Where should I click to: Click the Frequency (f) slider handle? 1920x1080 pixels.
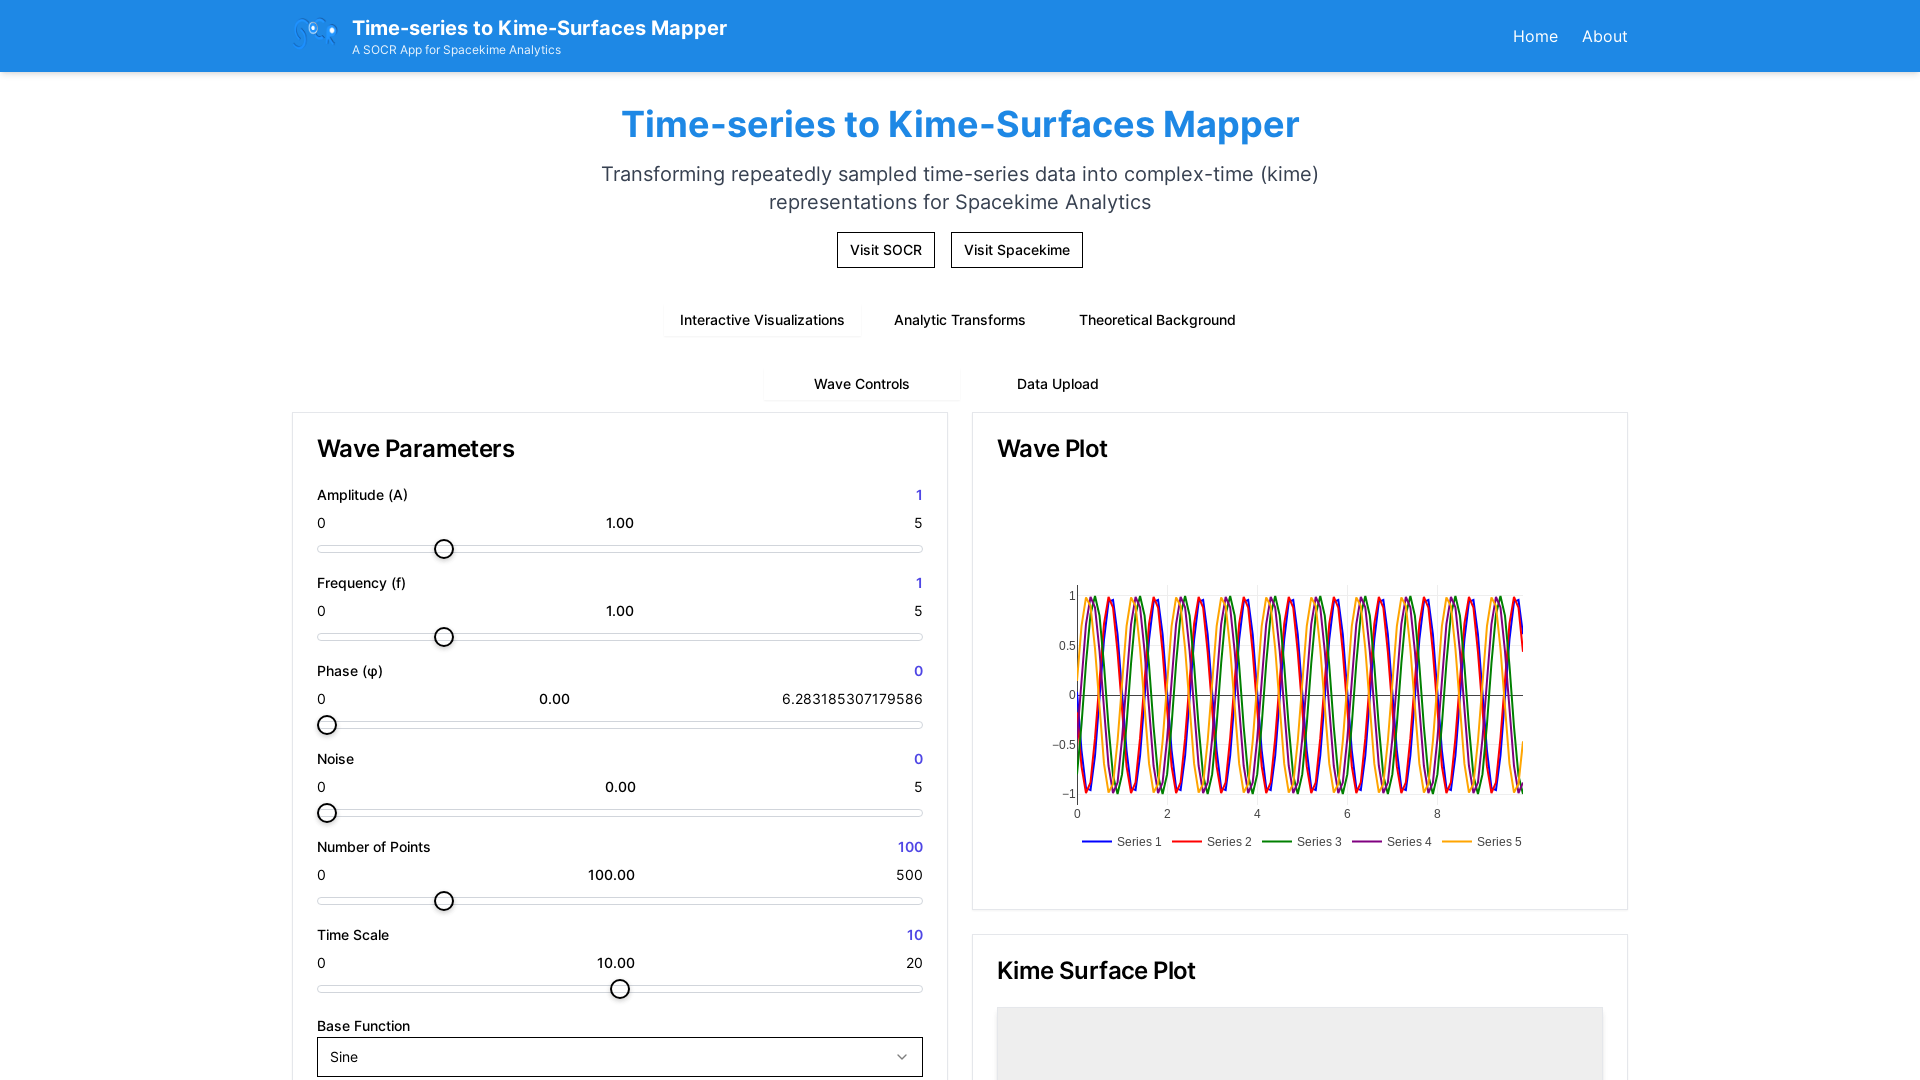point(443,637)
